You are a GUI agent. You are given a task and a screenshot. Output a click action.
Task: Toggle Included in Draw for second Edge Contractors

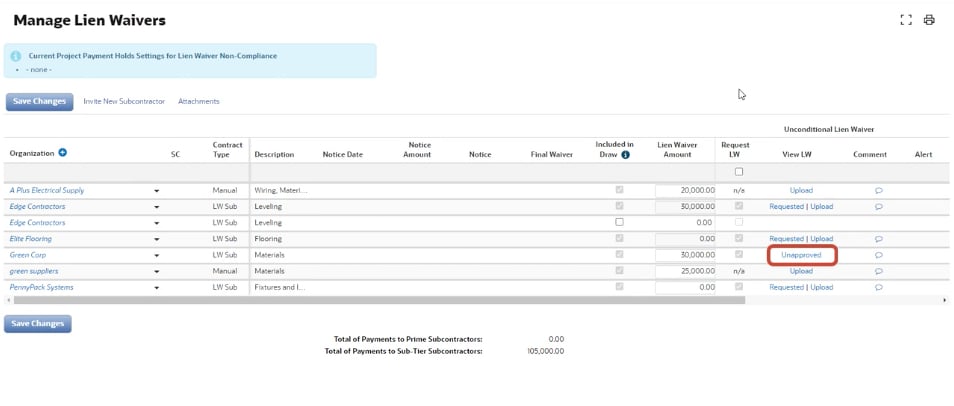pyautogui.click(x=619, y=222)
